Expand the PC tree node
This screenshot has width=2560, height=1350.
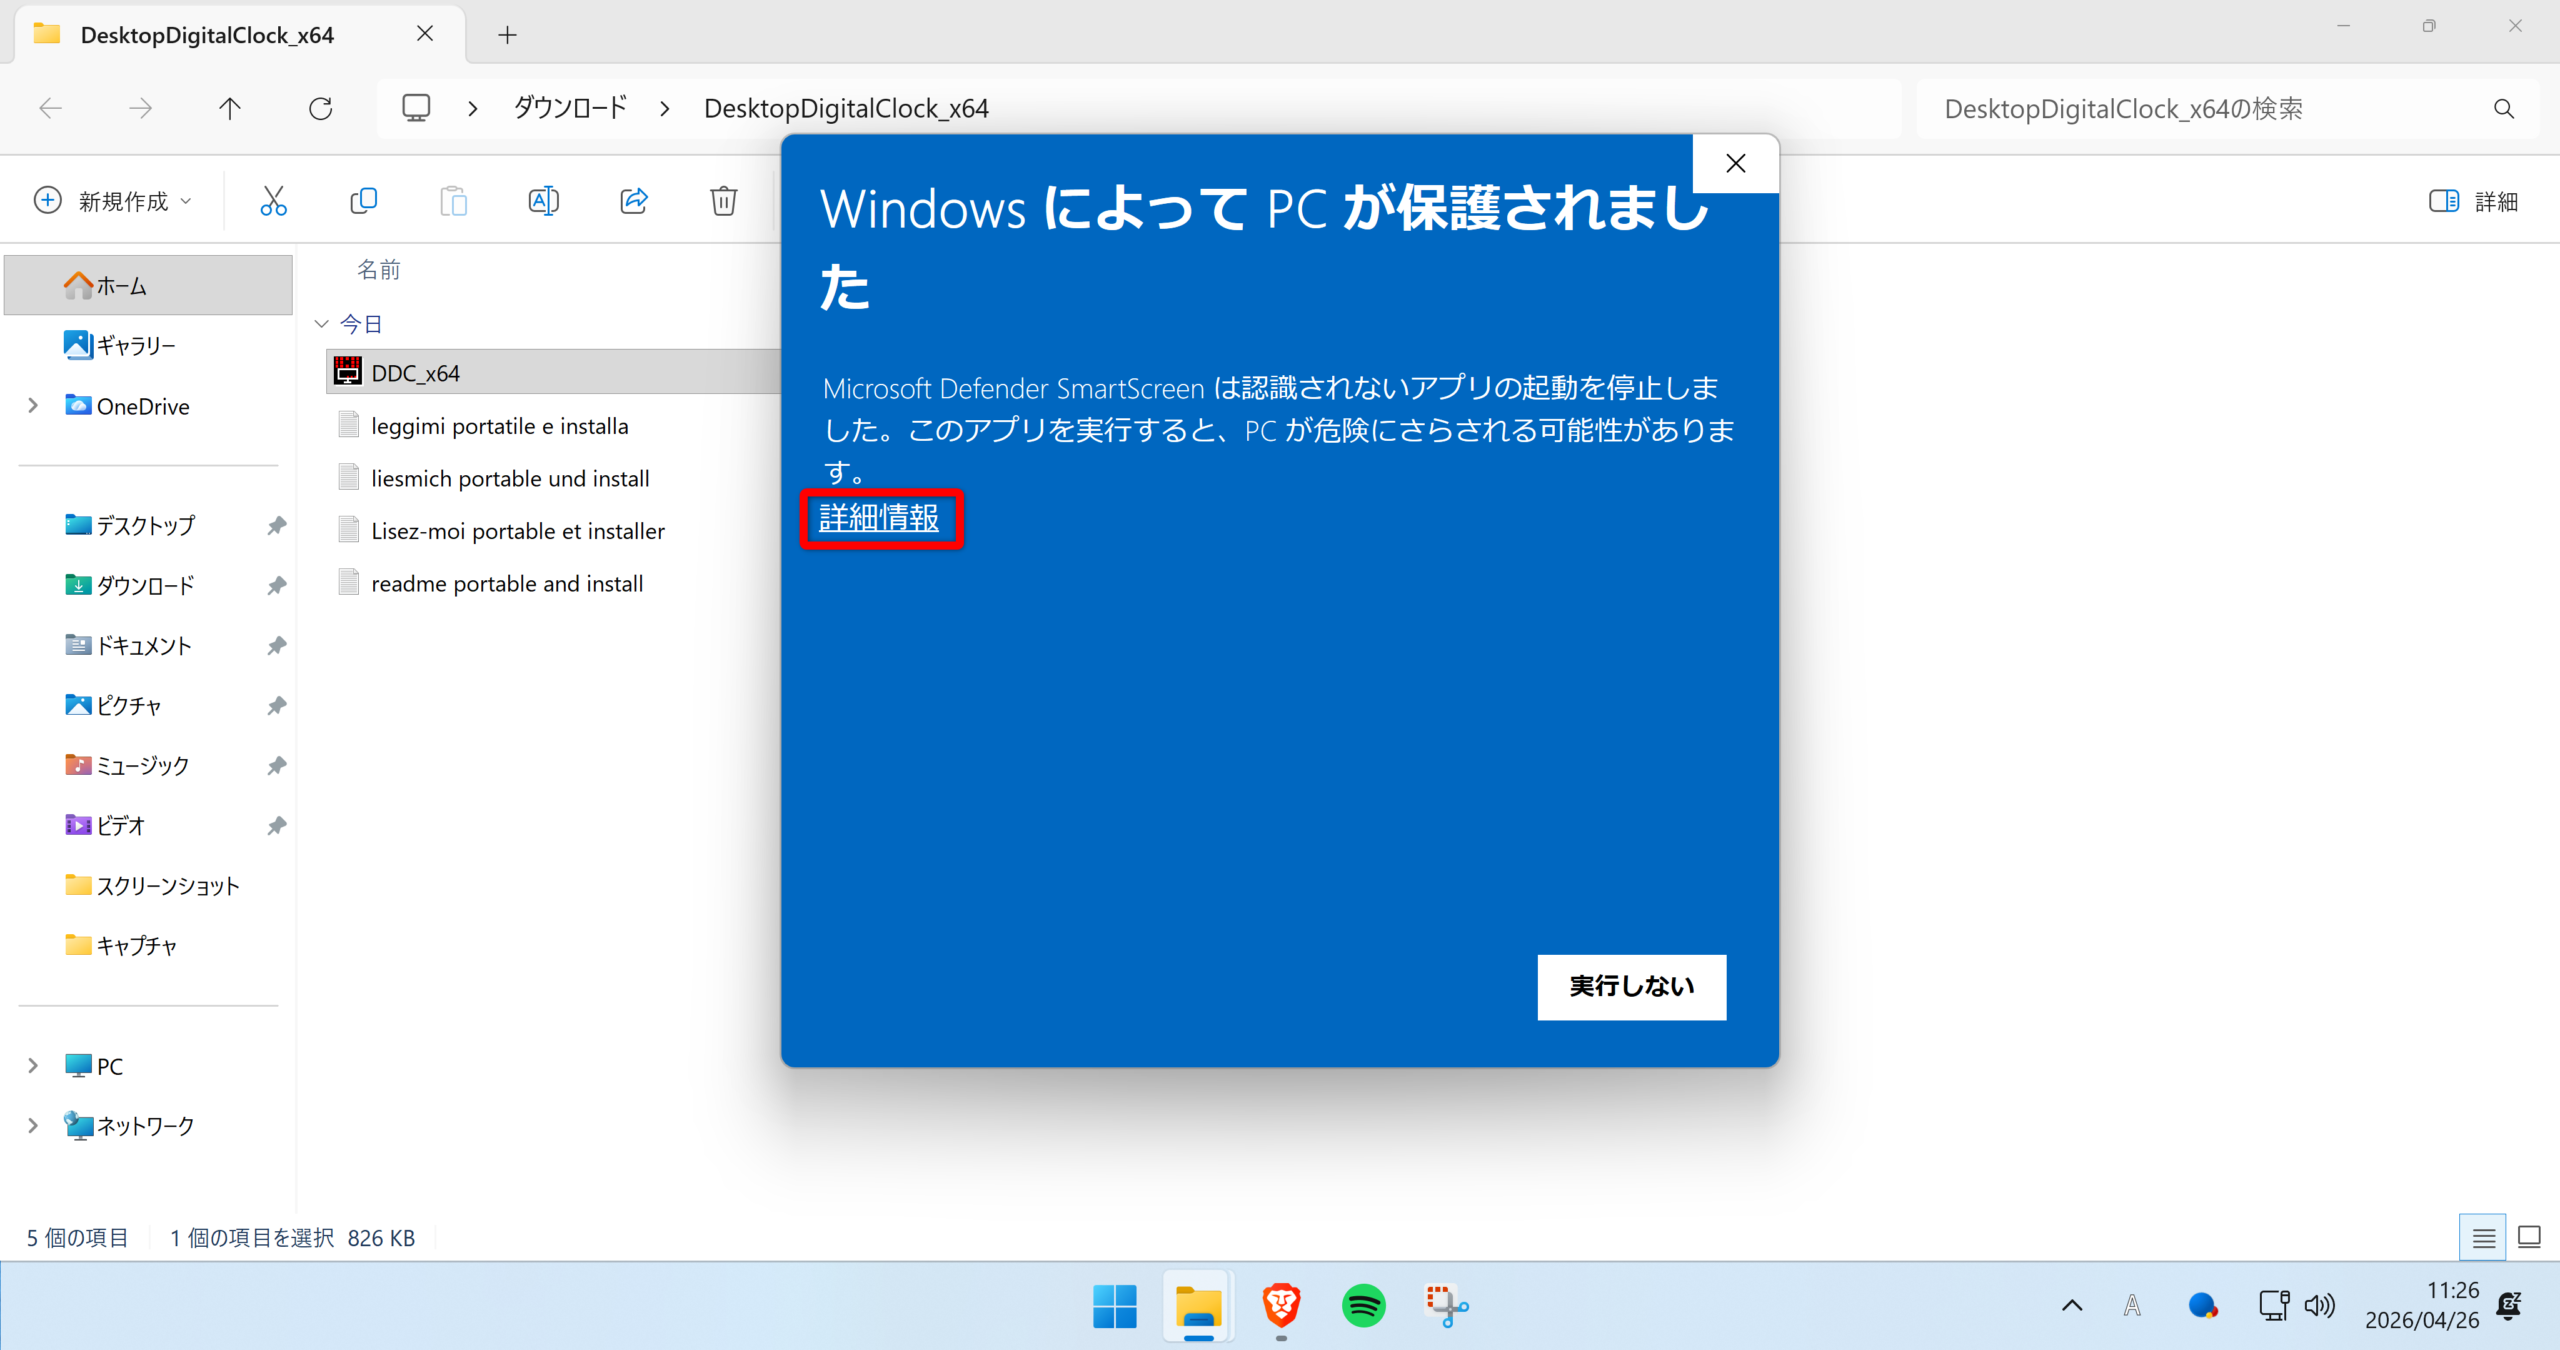tap(33, 1065)
